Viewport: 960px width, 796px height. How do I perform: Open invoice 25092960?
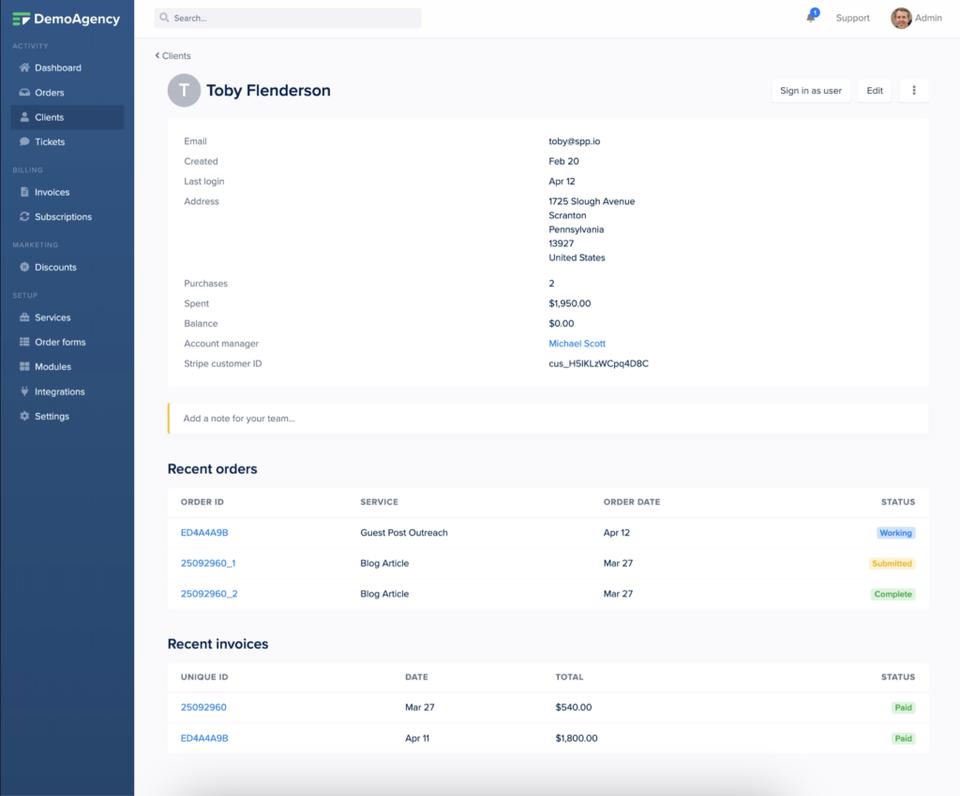click(x=203, y=707)
